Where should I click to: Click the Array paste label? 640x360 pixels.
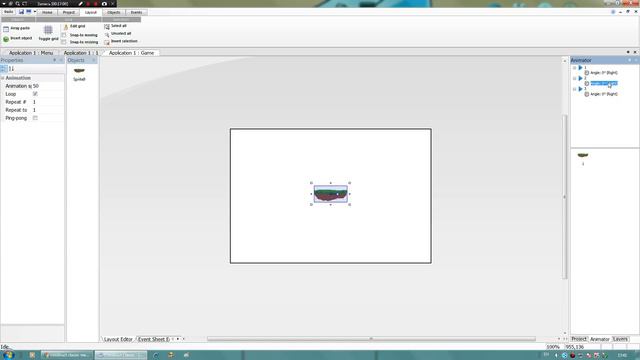point(20,28)
